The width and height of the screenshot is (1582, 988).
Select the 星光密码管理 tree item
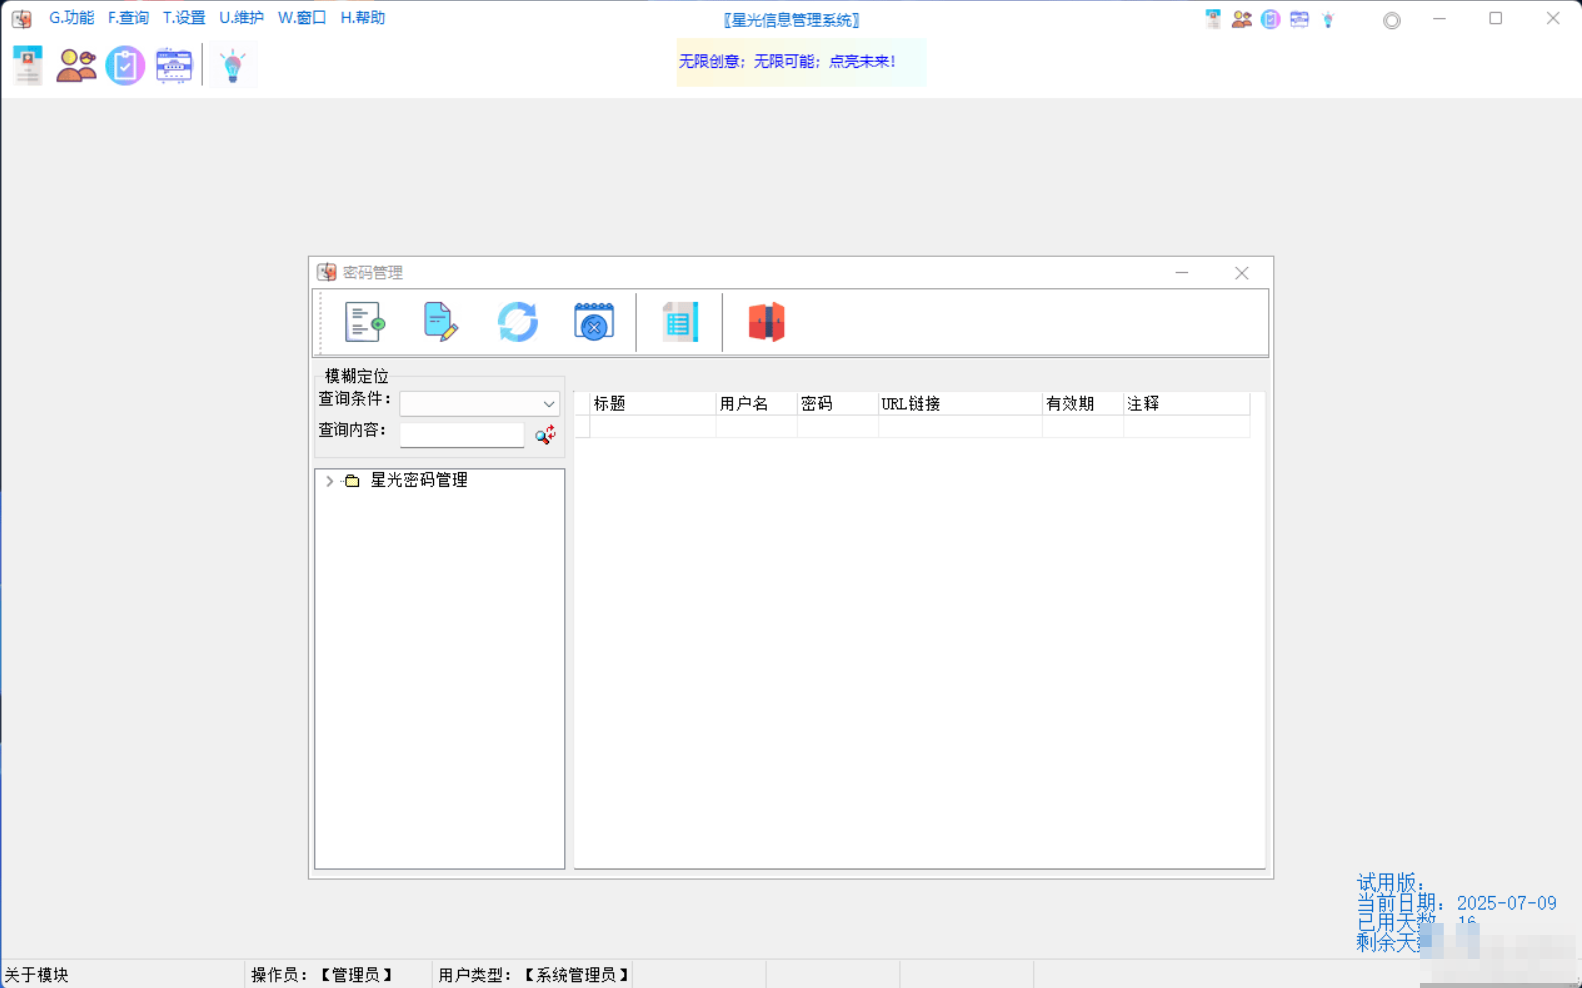point(419,480)
